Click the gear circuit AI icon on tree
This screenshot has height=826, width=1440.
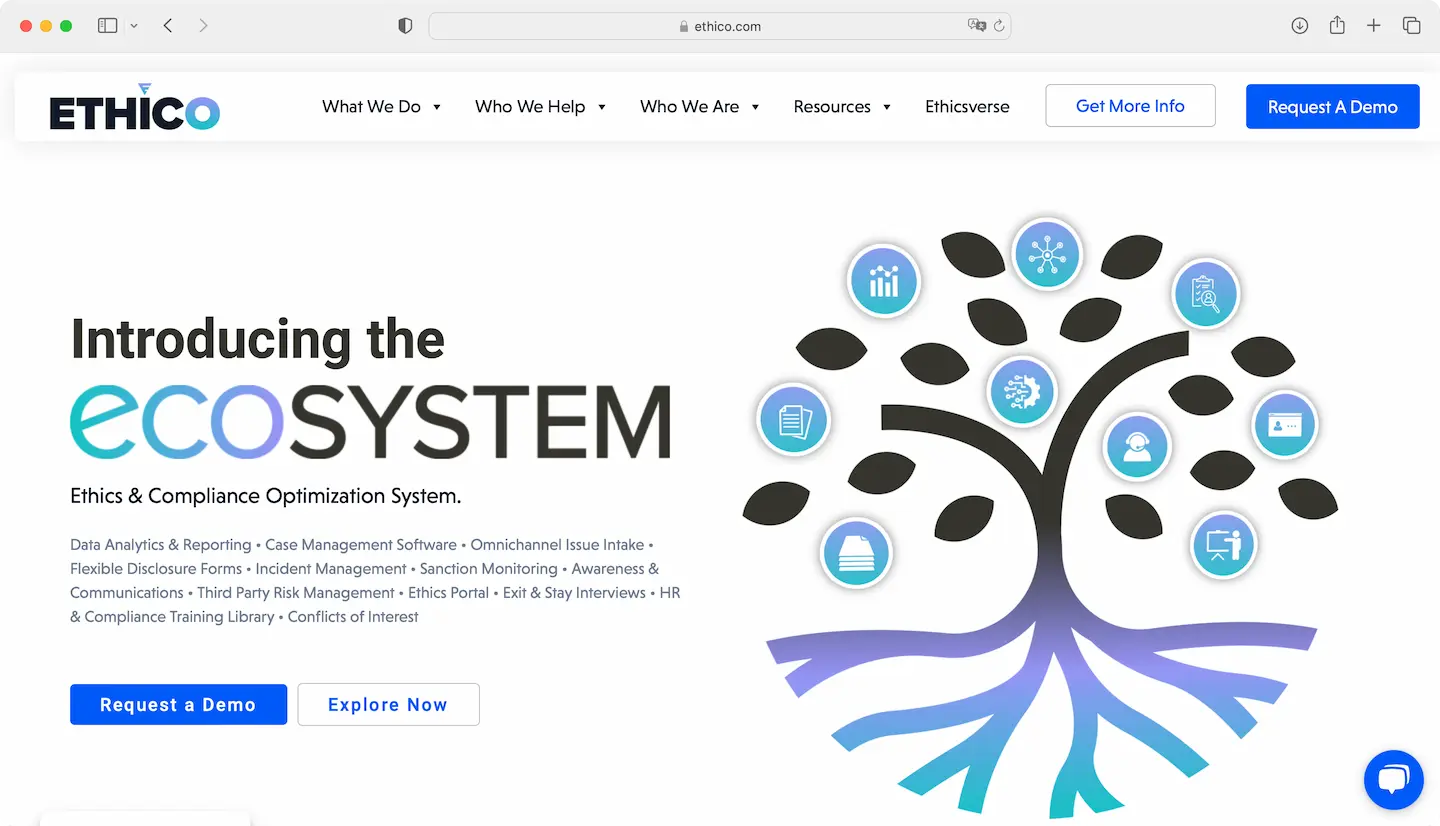point(1022,391)
